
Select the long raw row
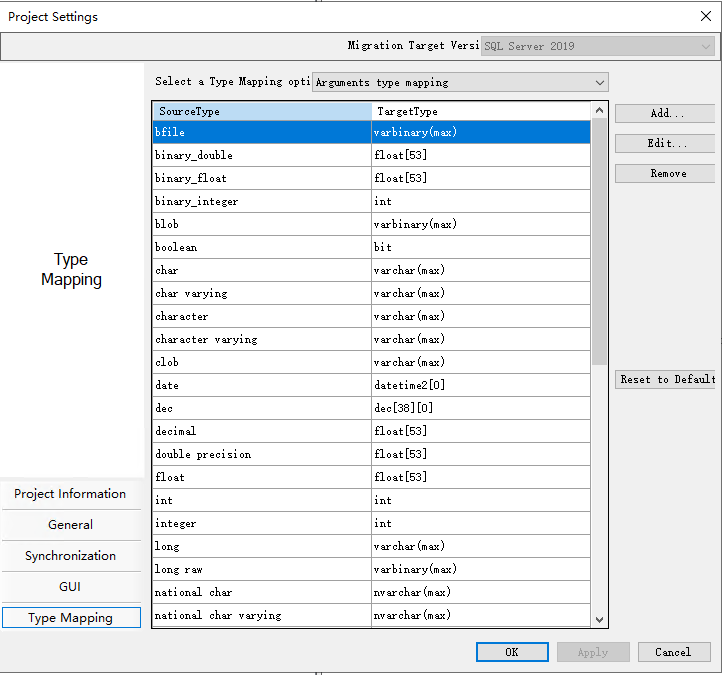pos(371,569)
